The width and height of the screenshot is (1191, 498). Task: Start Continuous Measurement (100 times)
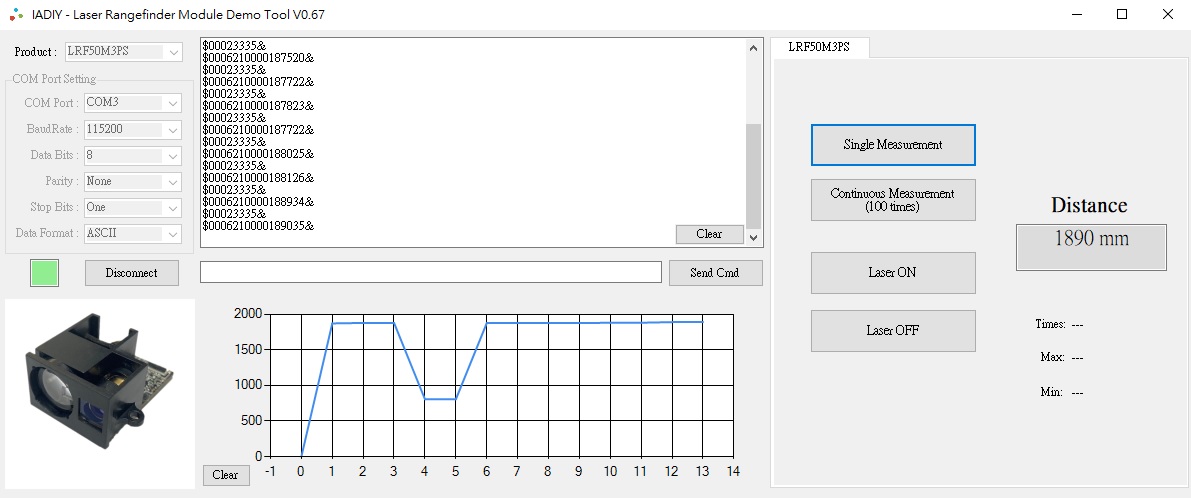click(892, 200)
